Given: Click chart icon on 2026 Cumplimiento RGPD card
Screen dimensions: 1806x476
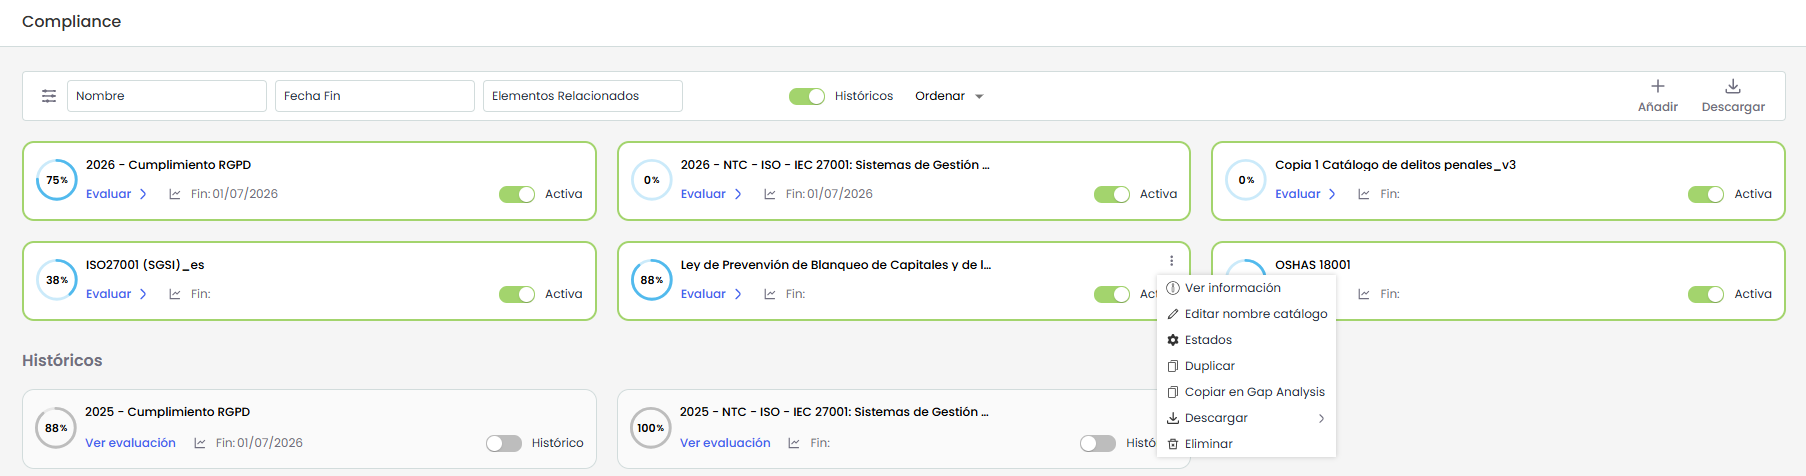Looking at the screenshot, I should click(175, 194).
